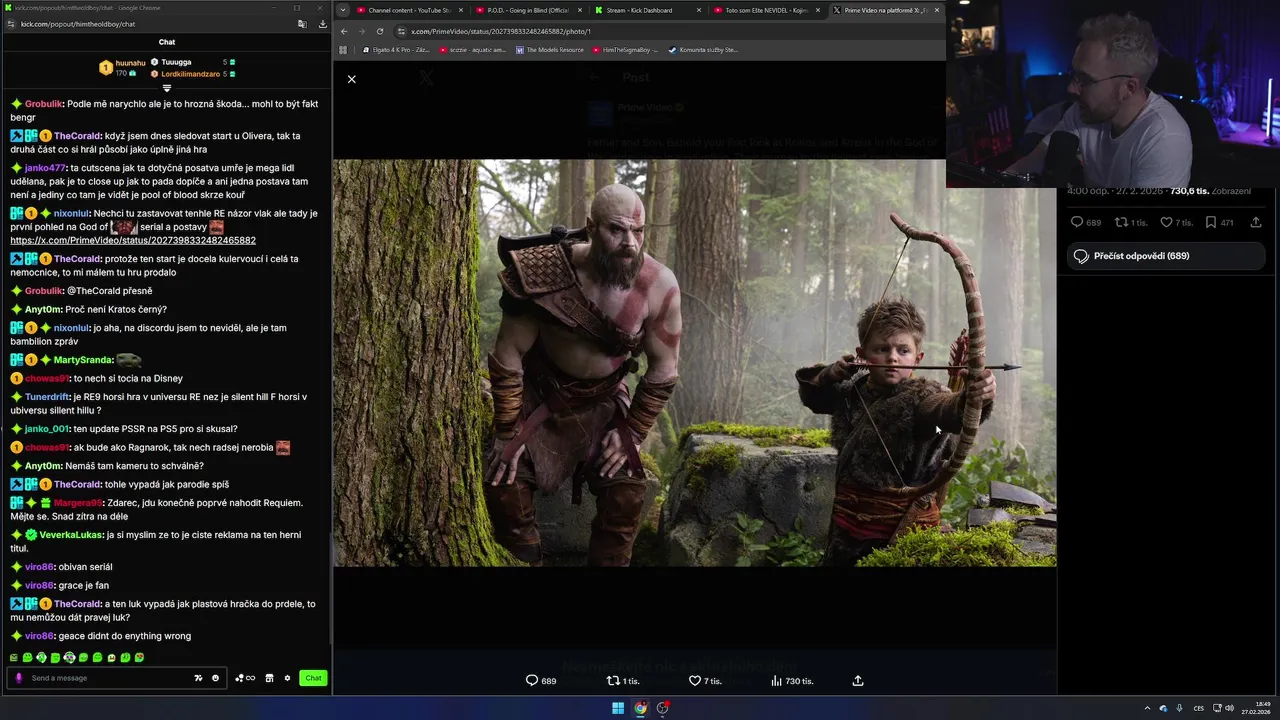Open the Windows Start menu
This screenshot has width=1280, height=720.
618,708
